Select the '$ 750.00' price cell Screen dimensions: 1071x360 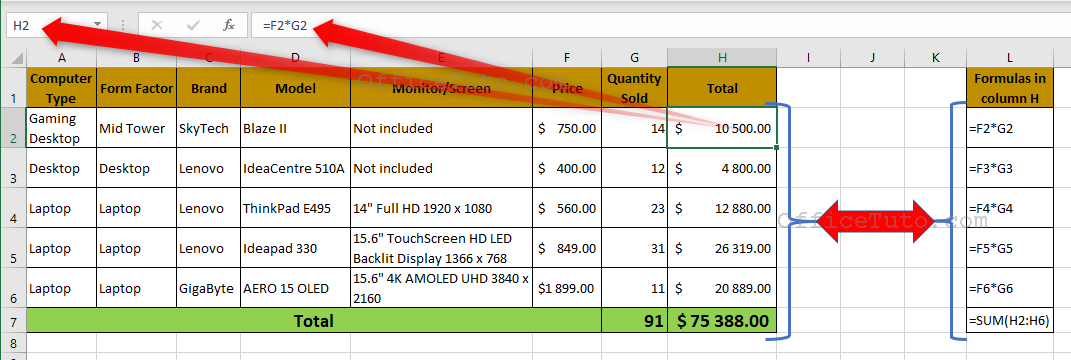[x=567, y=127]
